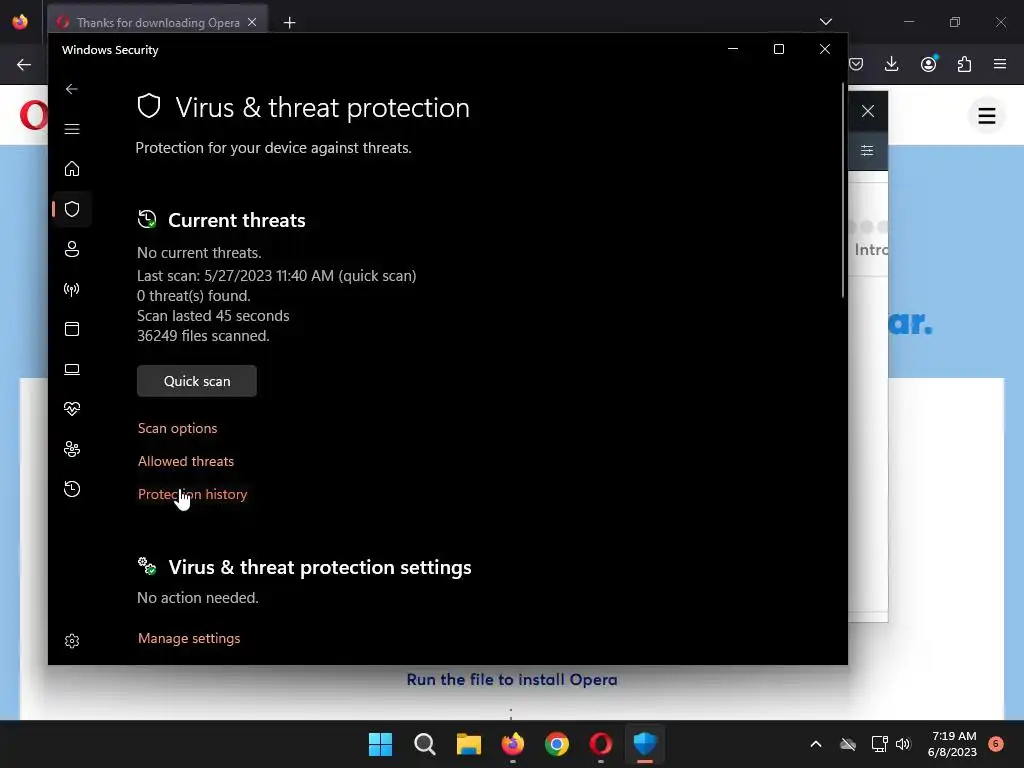Click Windows Security taskbar icon
Image resolution: width=1024 pixels, height=768 pixels.
(x=645, y=744)
